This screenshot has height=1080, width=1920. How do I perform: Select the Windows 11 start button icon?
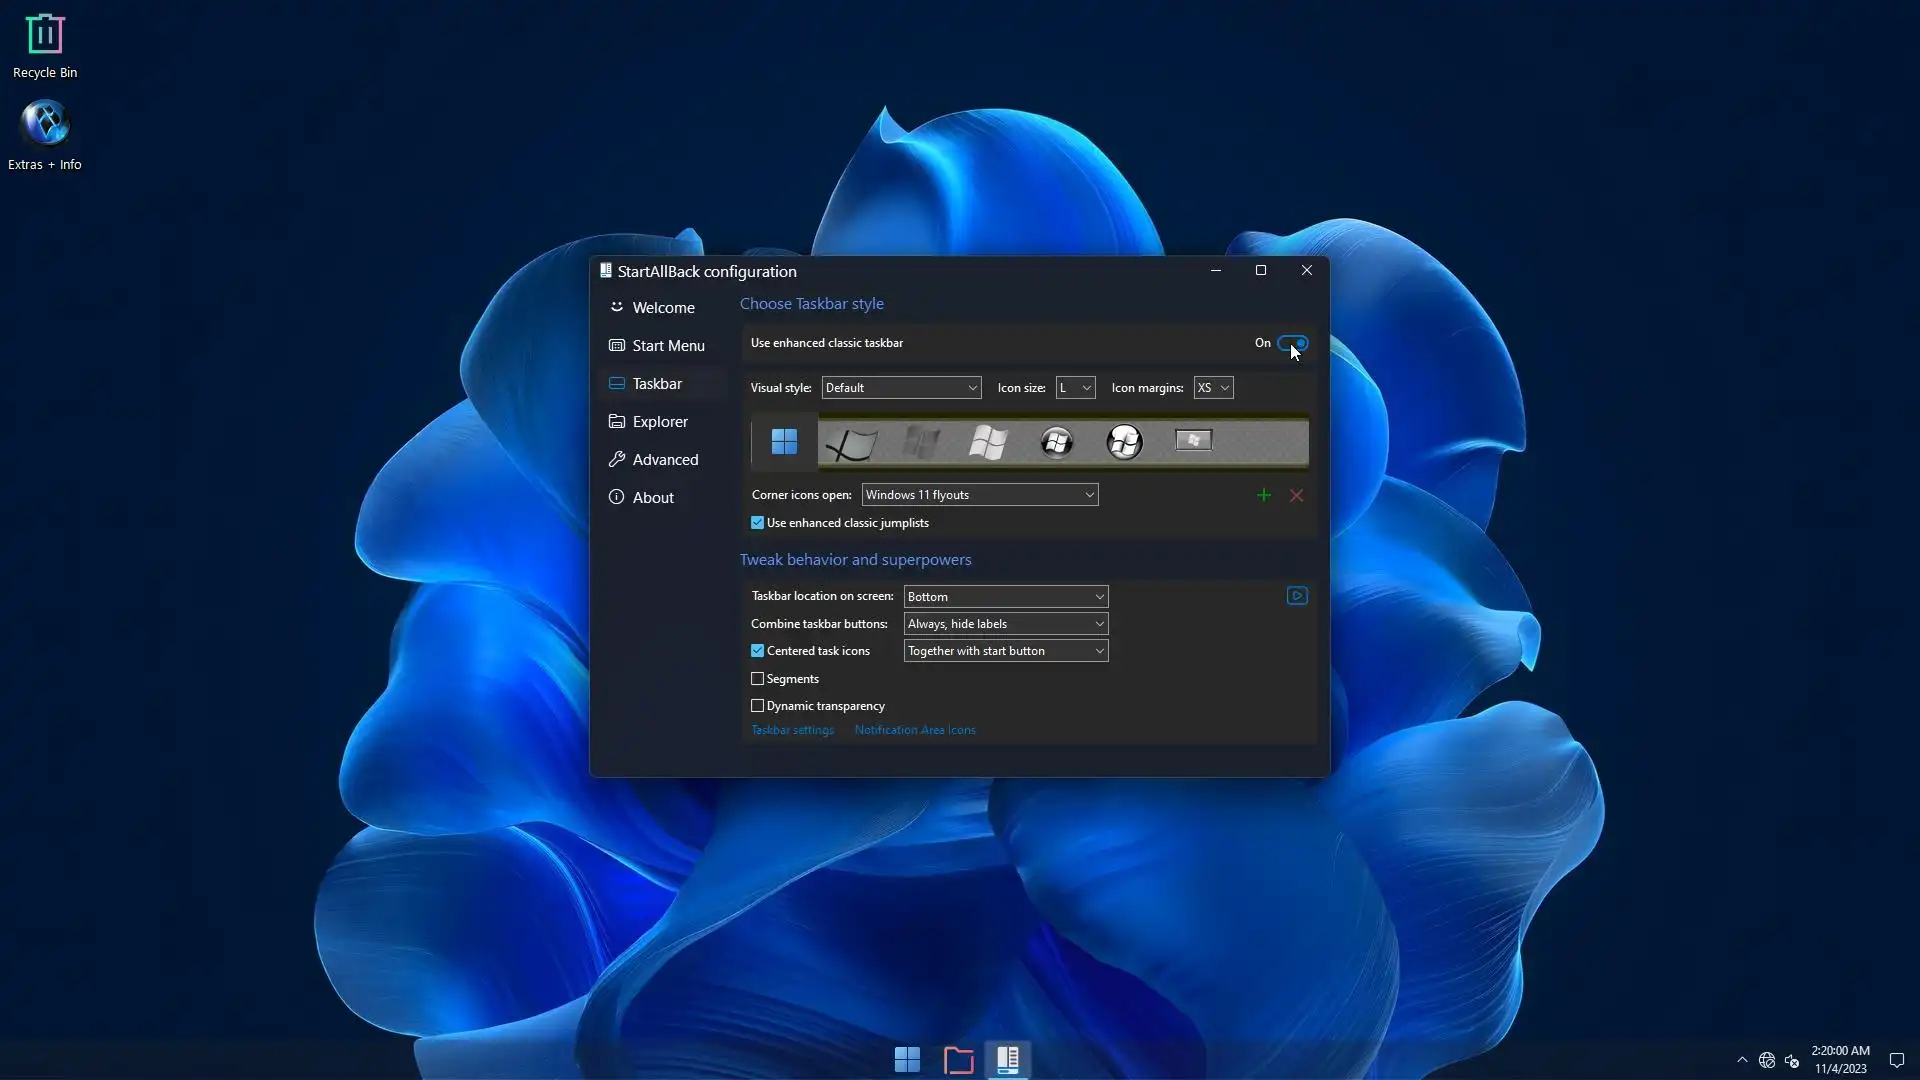click(784, 441)
